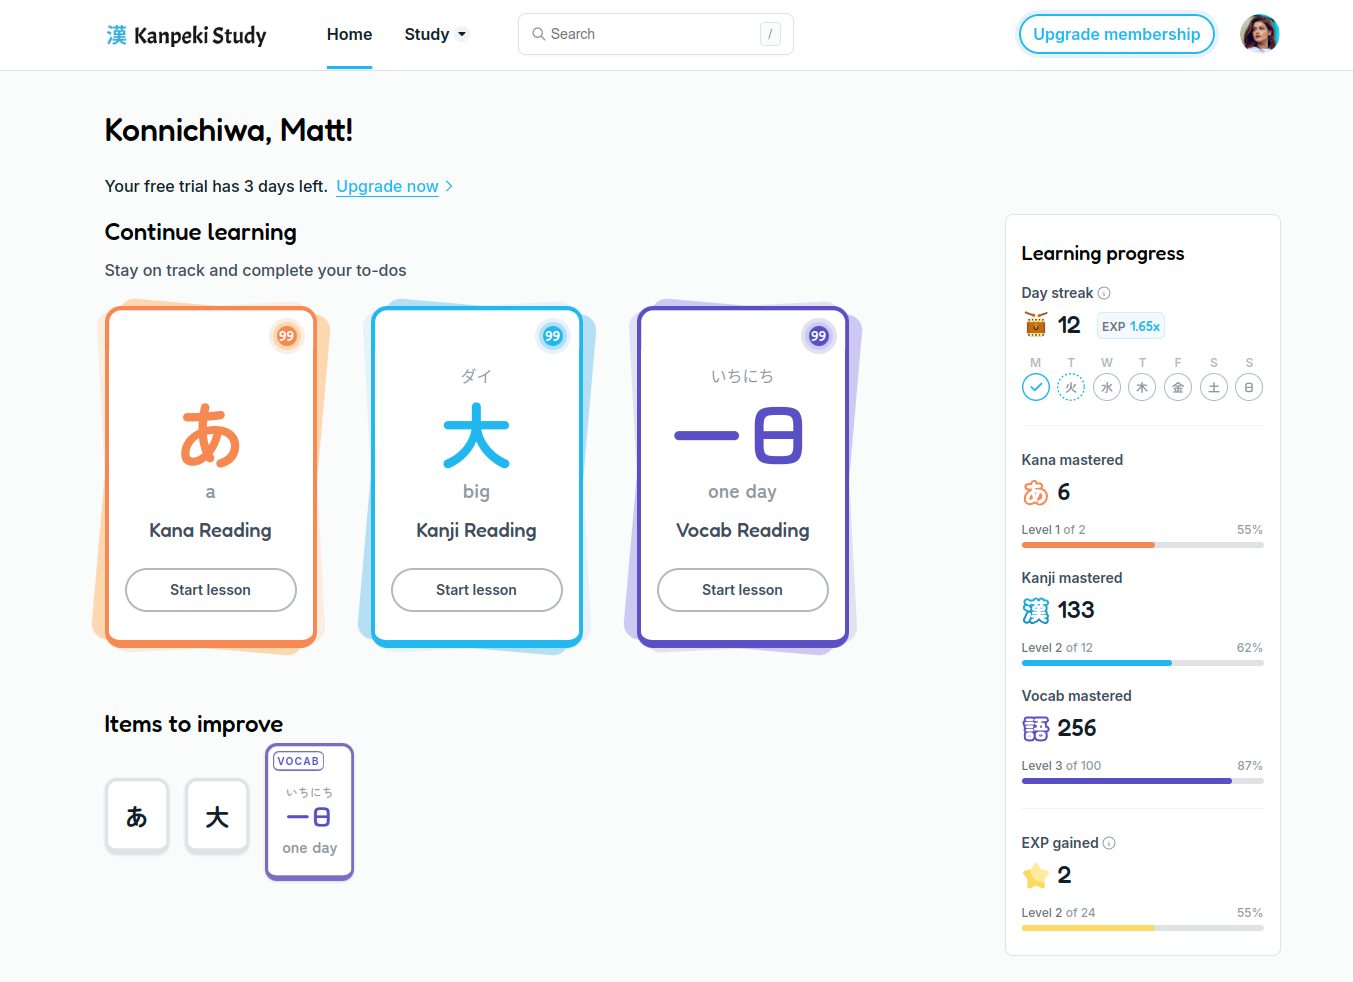Start lesson for Kana Reading
Image resolution: width=1353 pixels, height=982 pixels.
point(210,590)
